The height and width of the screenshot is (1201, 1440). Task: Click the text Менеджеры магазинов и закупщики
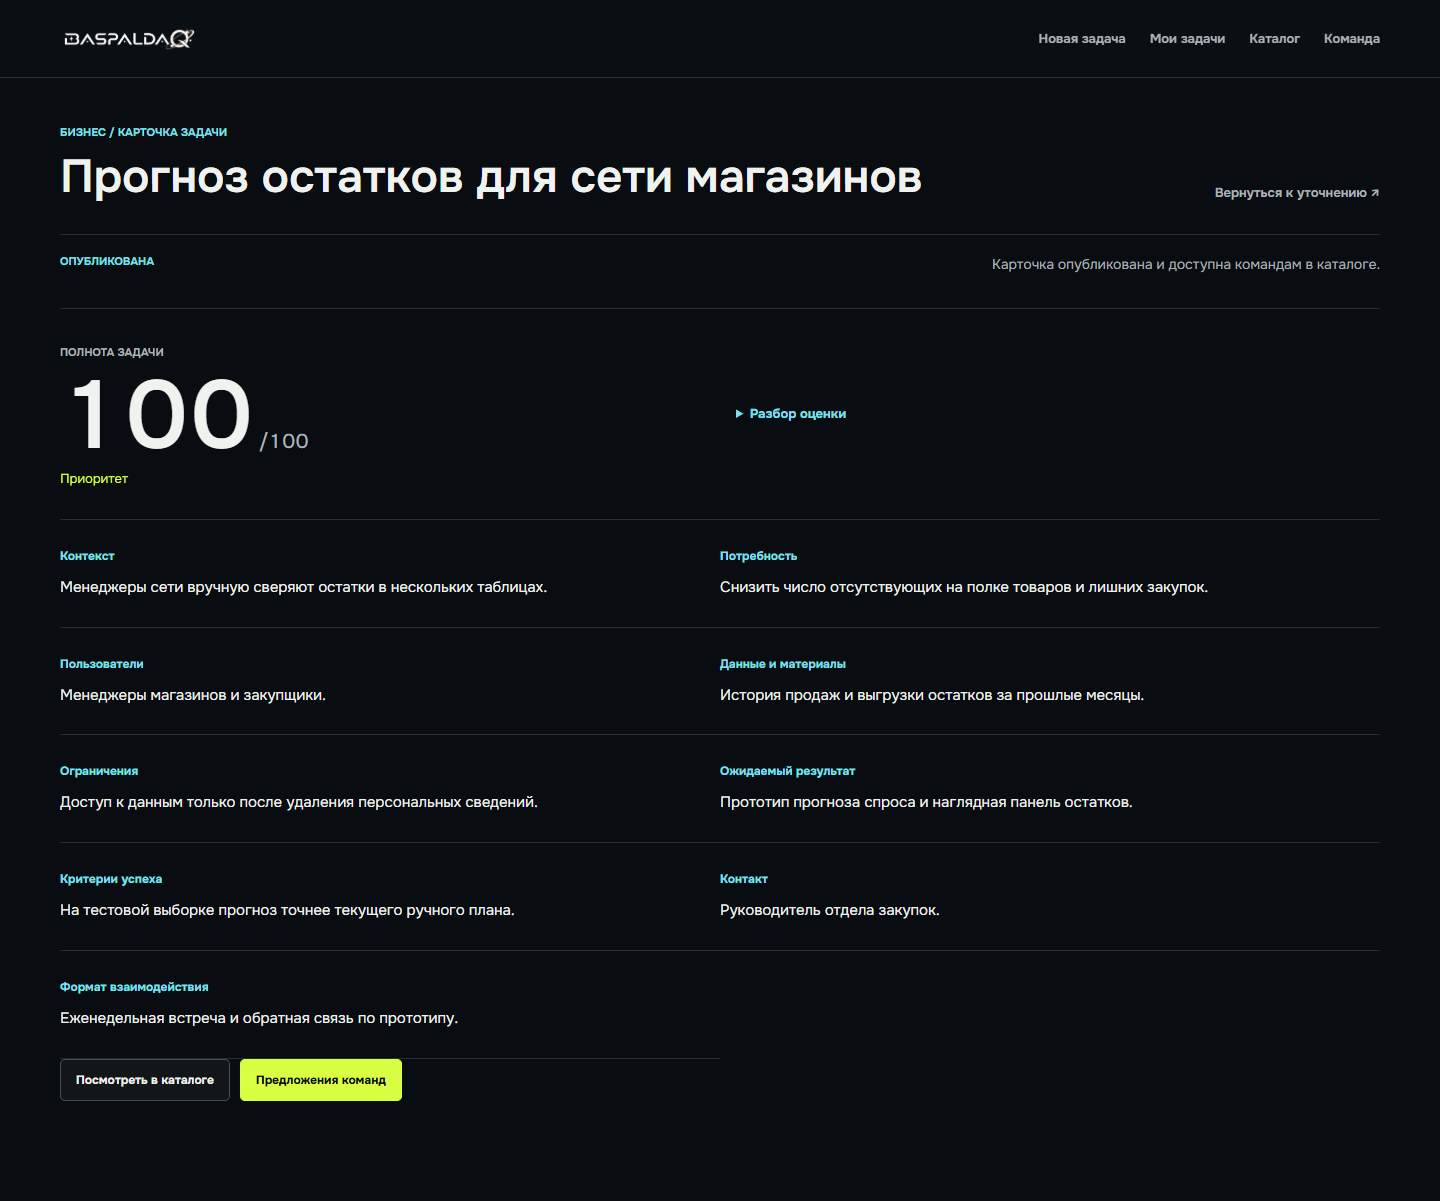click(x=193, y=695)
